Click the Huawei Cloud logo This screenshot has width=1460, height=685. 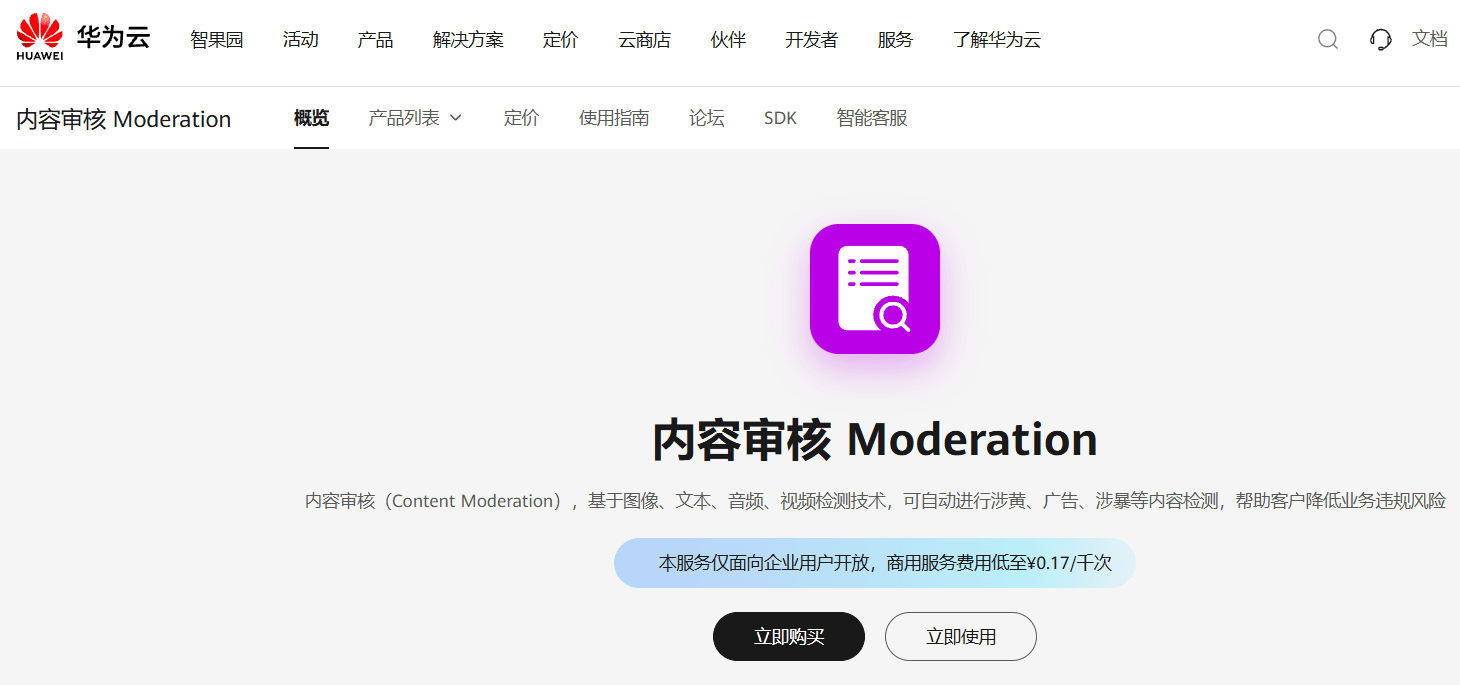(83, 39)
